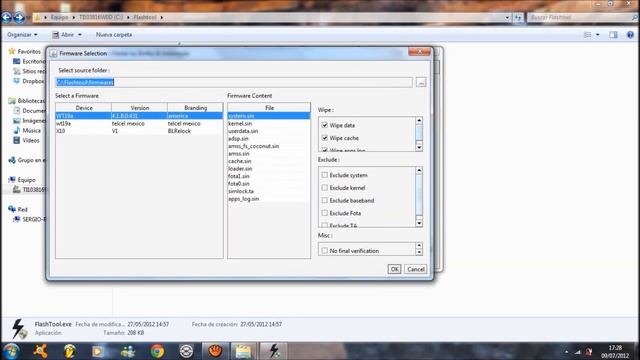The height and width of the screenshot is (360, 640).
Task: Click the Firmware Selection title bar icon
Action: click(x=53, y=53)
